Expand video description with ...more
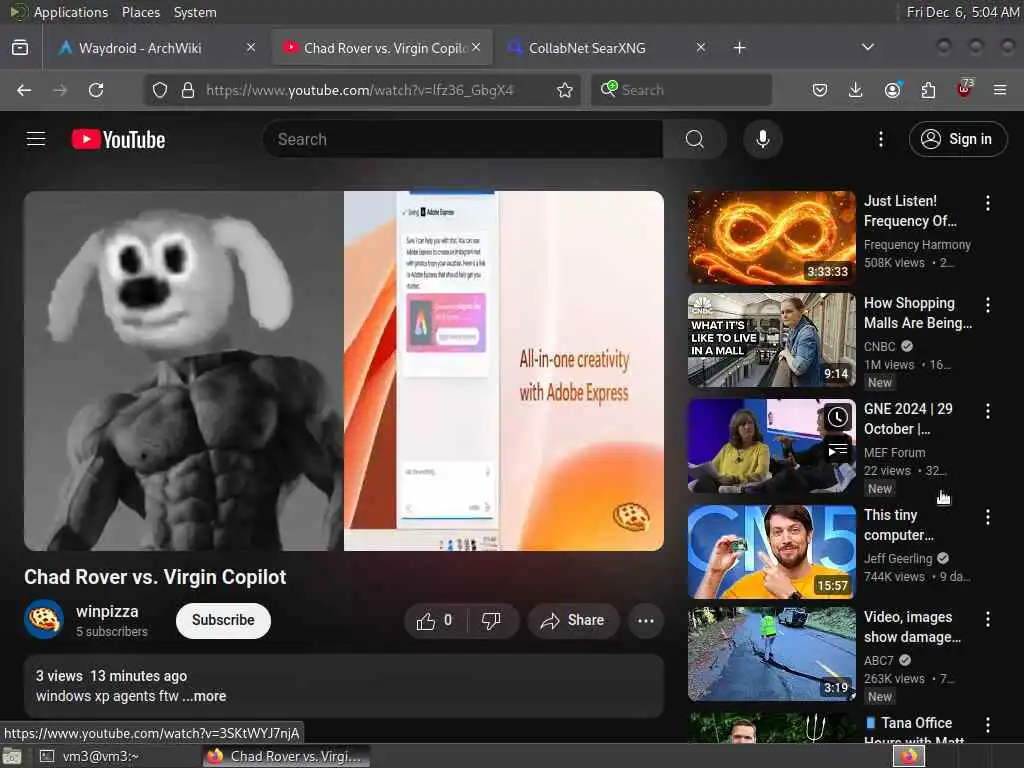The image size is (1024, 768). point(204,696)
